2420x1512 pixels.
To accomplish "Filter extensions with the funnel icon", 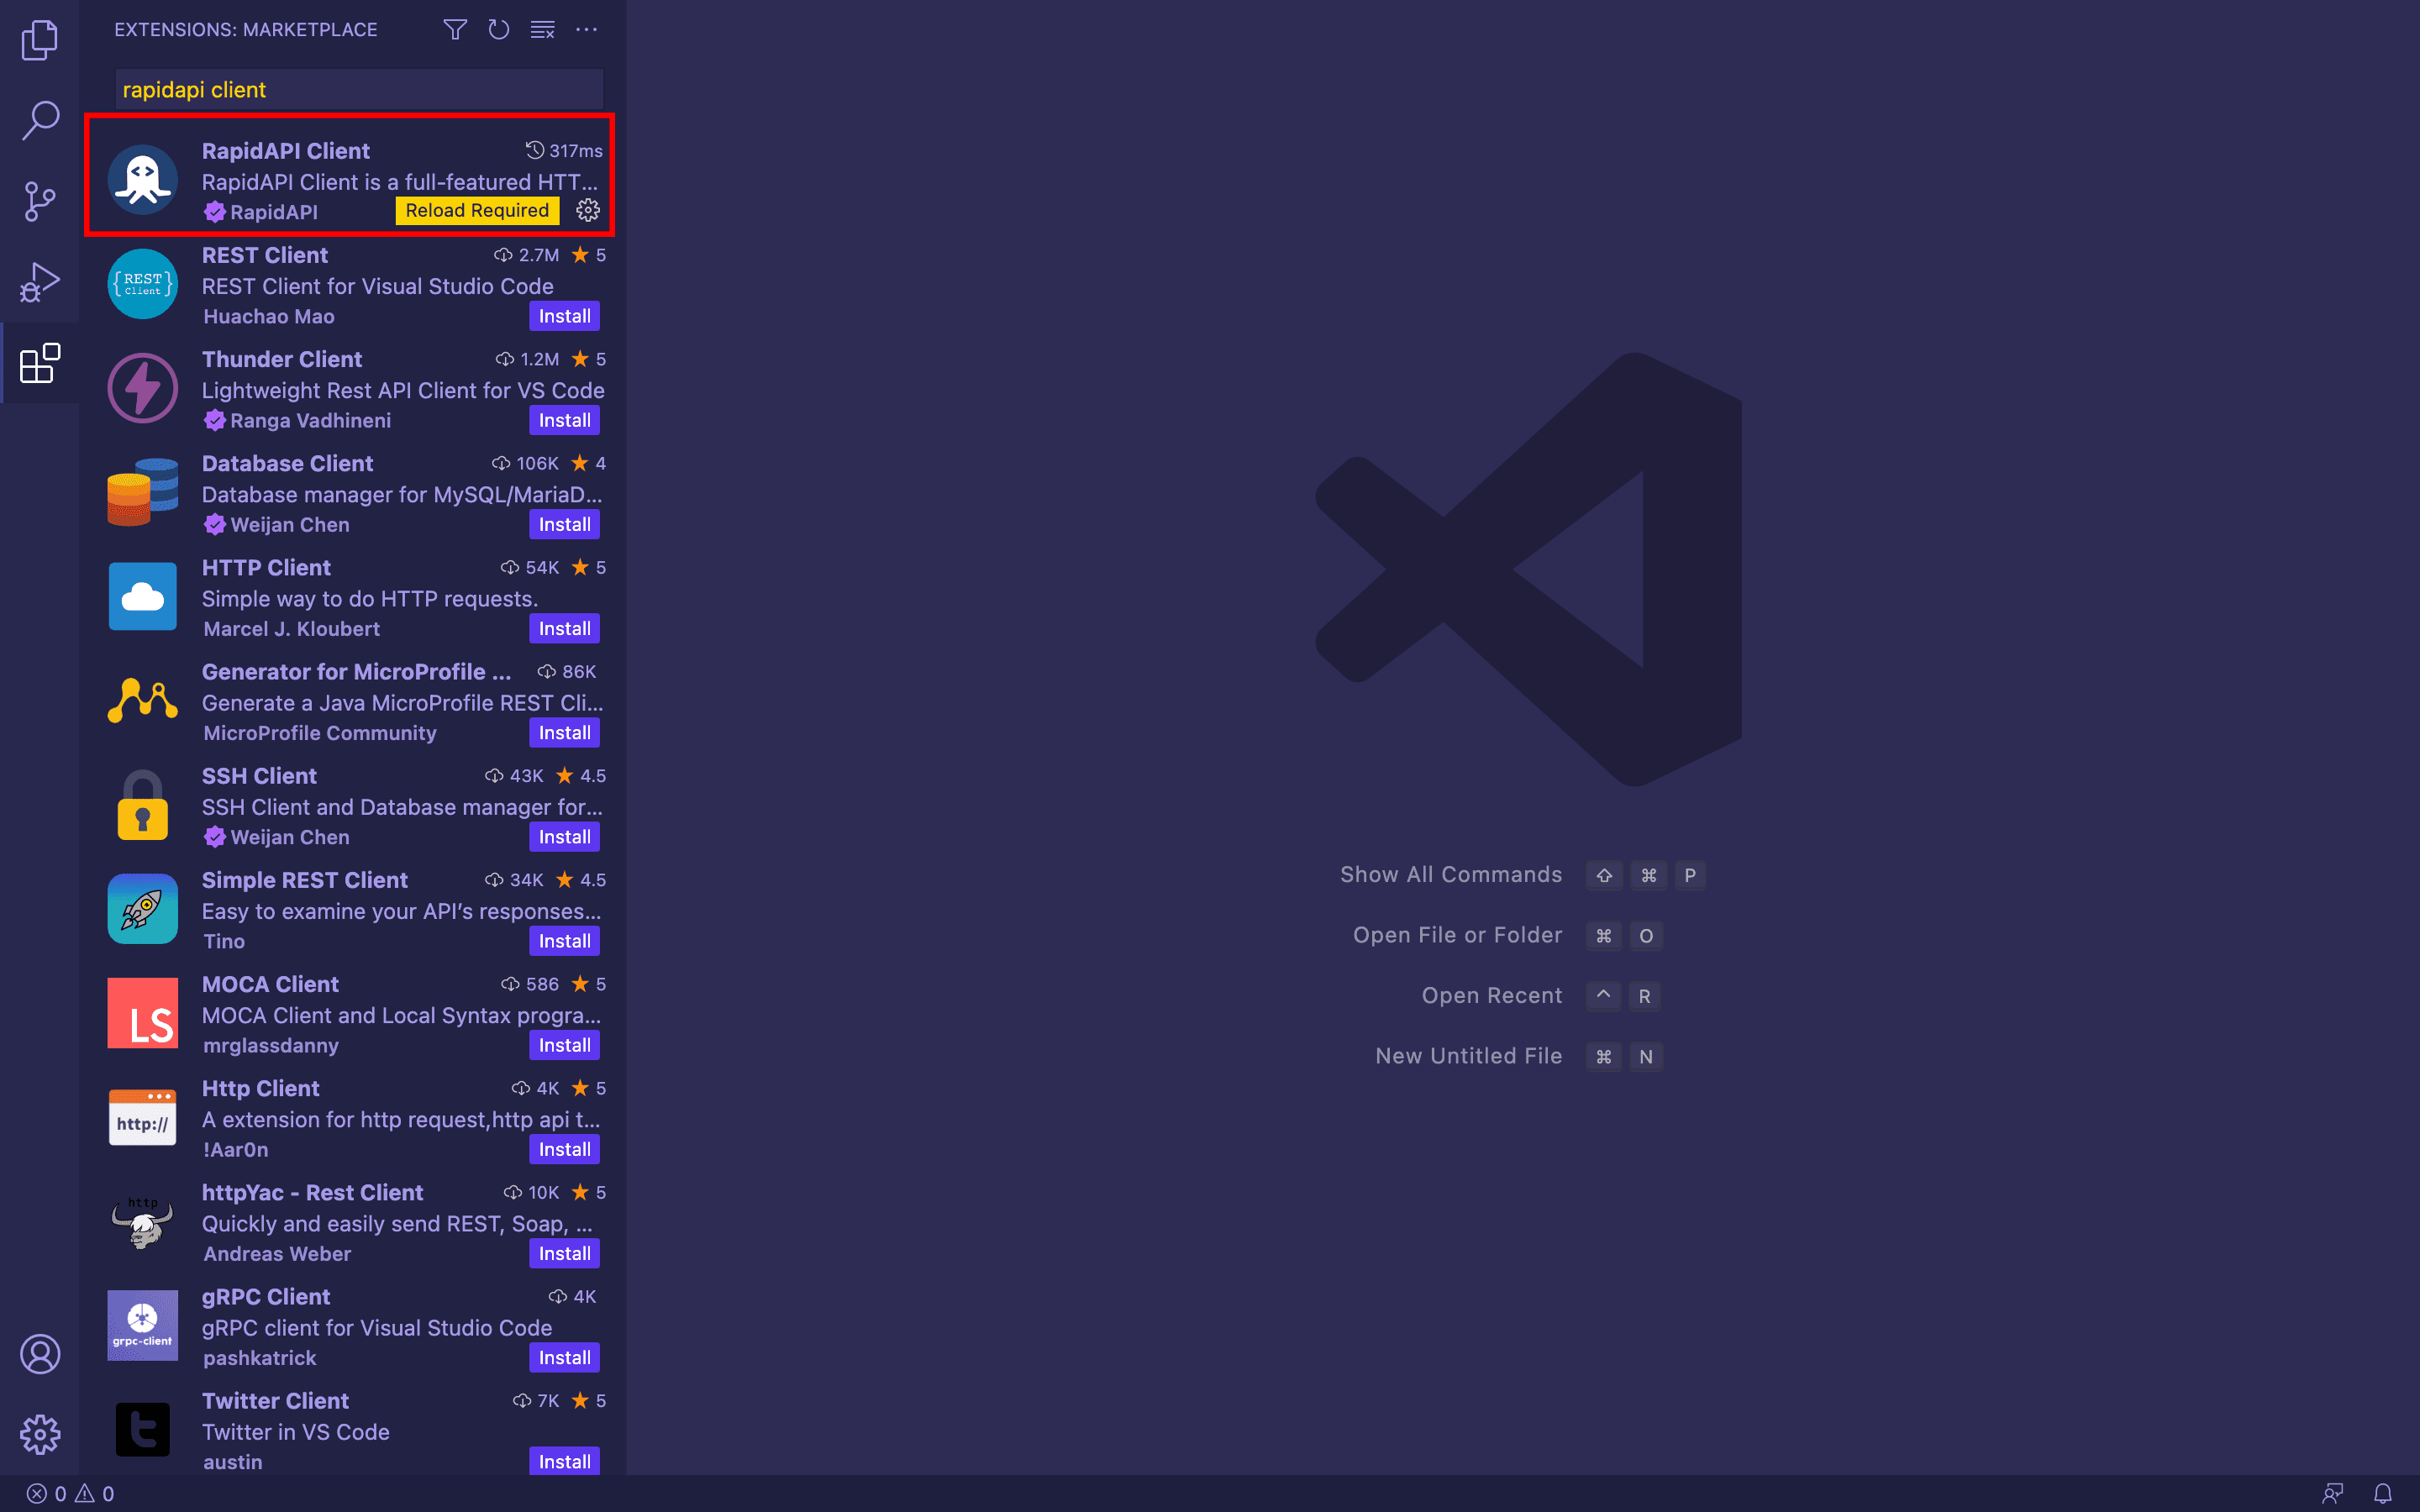I will coord(455,30).
